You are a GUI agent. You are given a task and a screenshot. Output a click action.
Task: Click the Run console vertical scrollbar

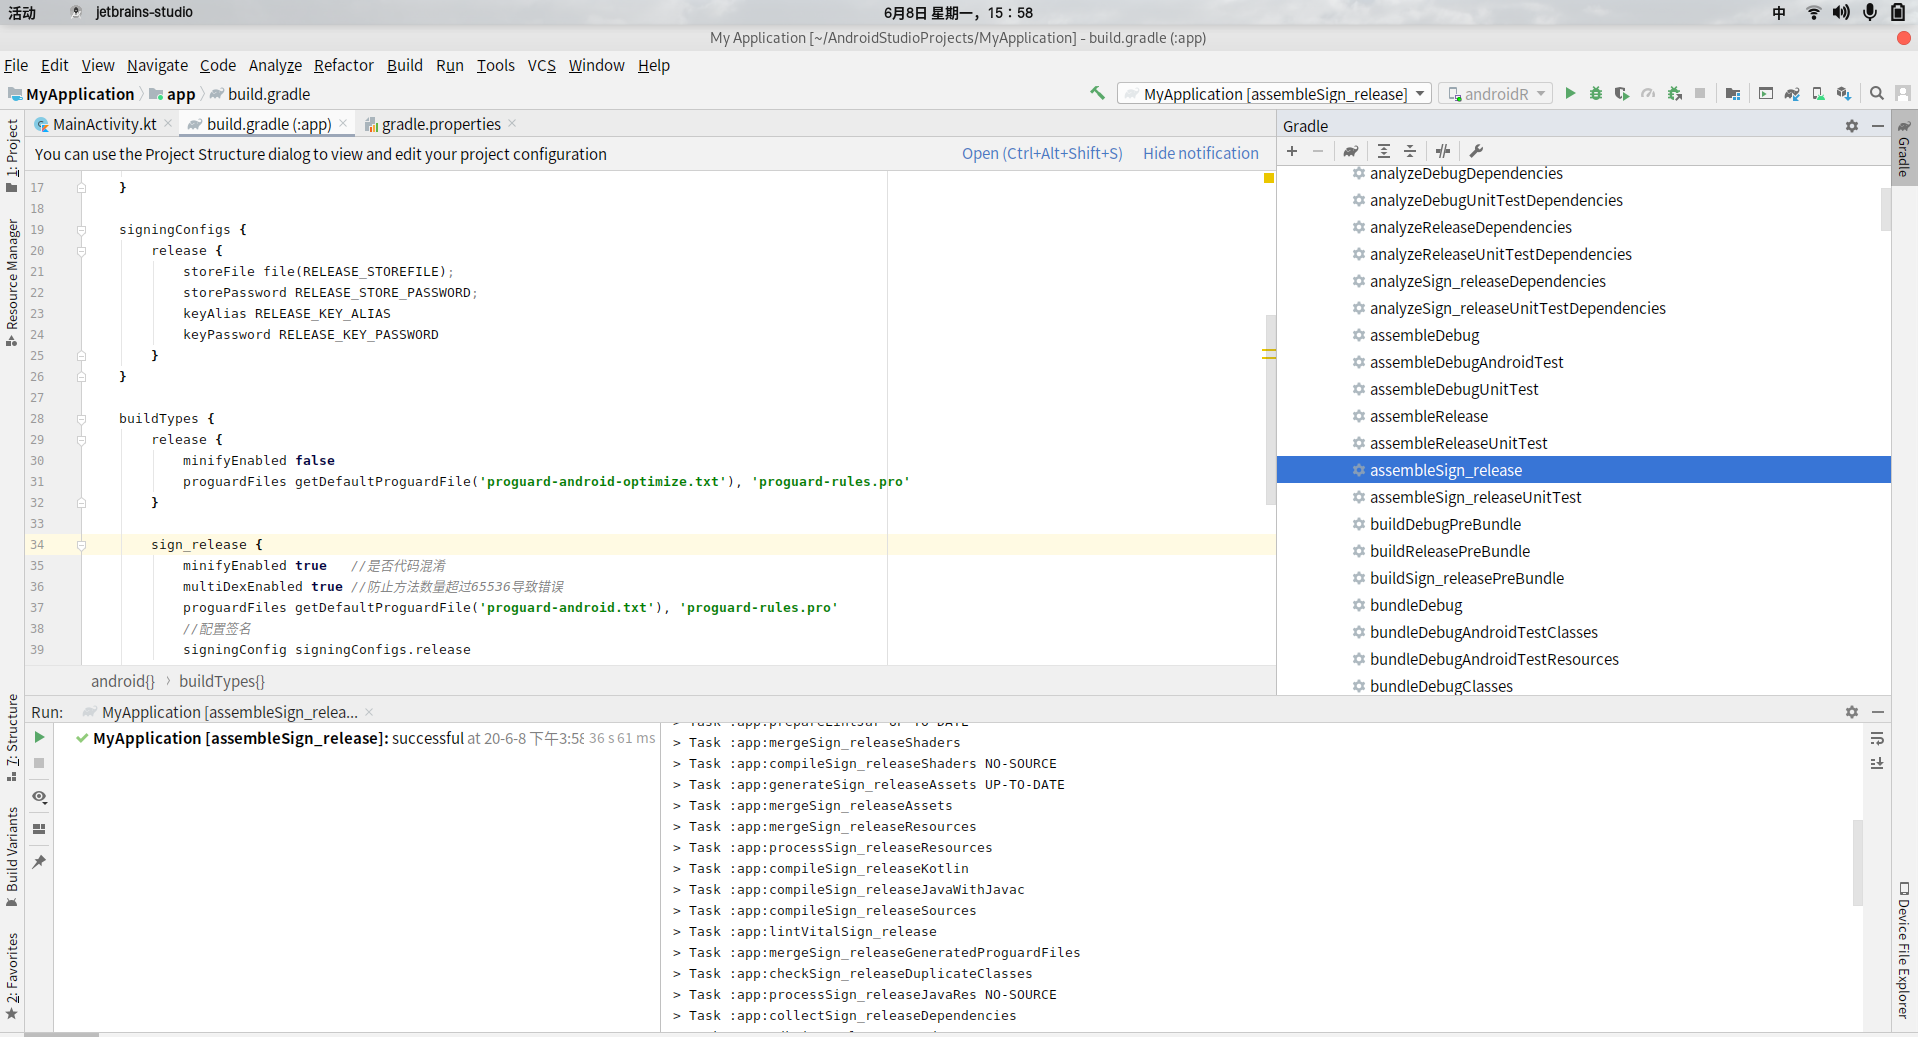[x=1857, y=862]
